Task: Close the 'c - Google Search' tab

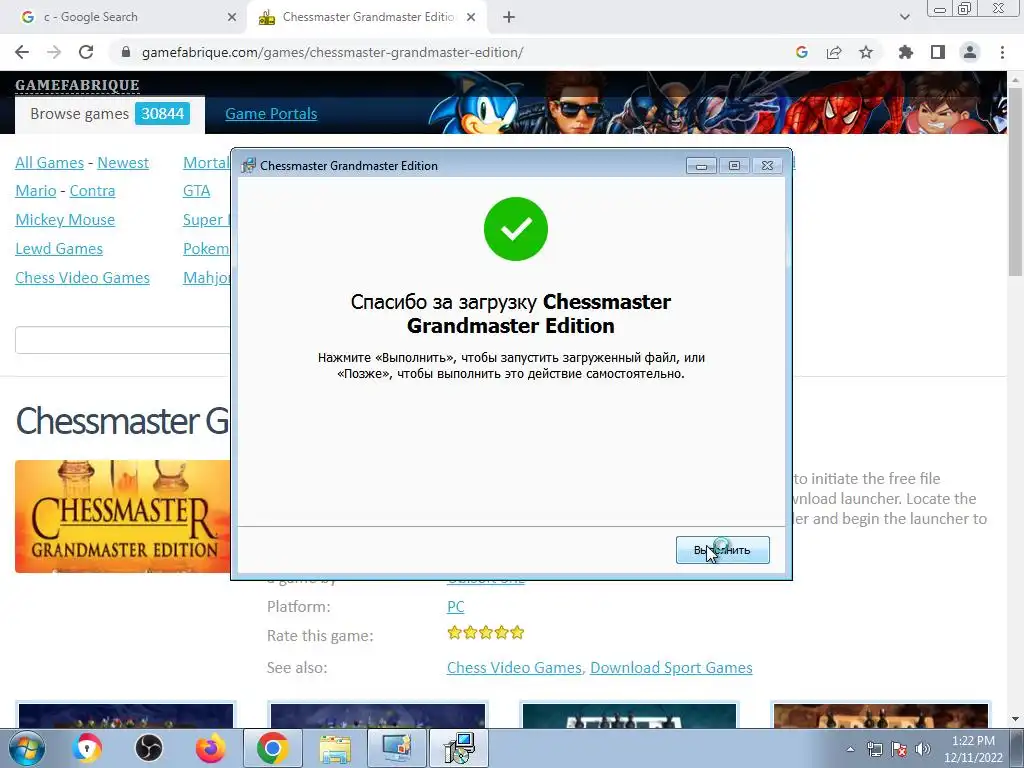Action: [232, 17]
